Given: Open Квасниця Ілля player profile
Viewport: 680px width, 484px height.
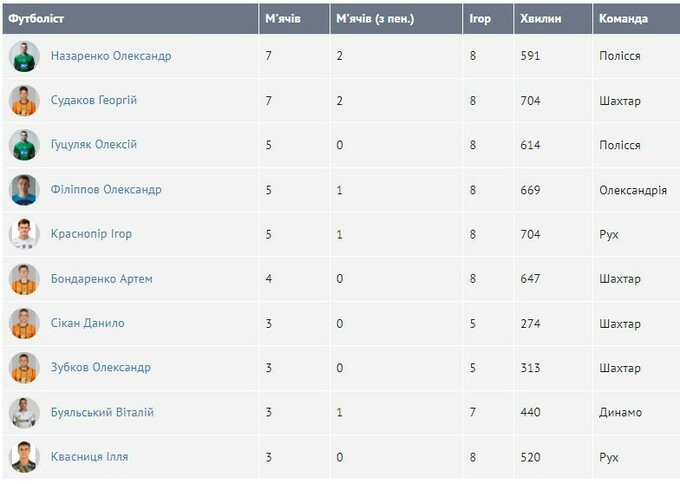Looking at the screenshot, I should (x=89, y=457).
